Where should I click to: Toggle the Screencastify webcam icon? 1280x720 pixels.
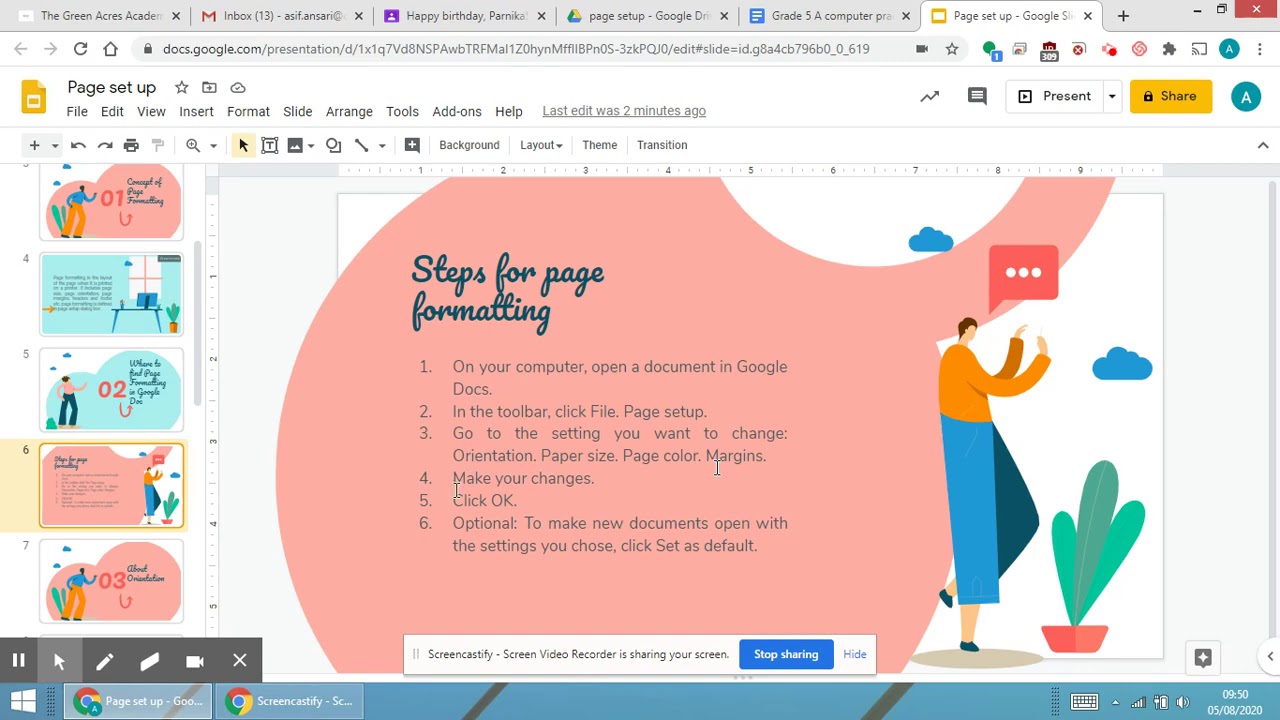click(x=195, y=660)
